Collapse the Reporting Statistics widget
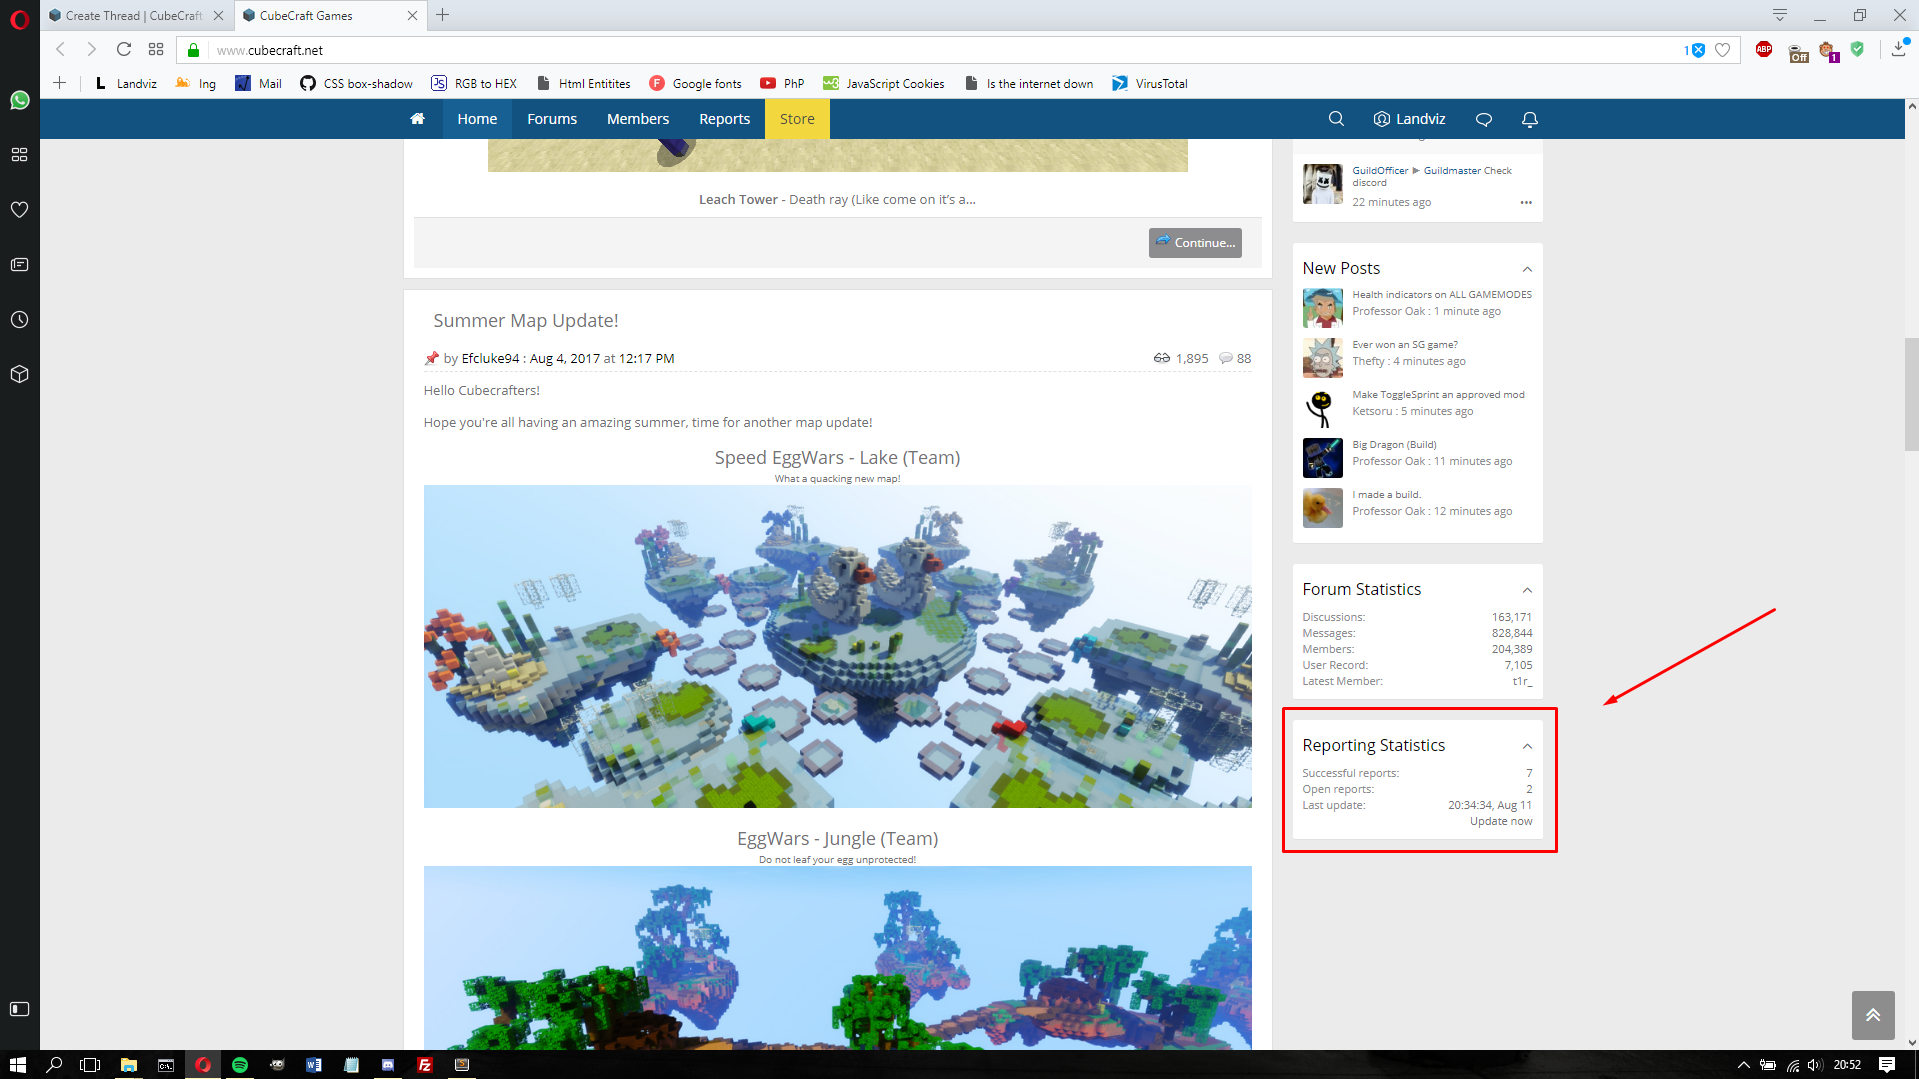Image resolution: width=1919 pixels, height=1079 pixels. pyautogui.click(x=1527, y=746)
